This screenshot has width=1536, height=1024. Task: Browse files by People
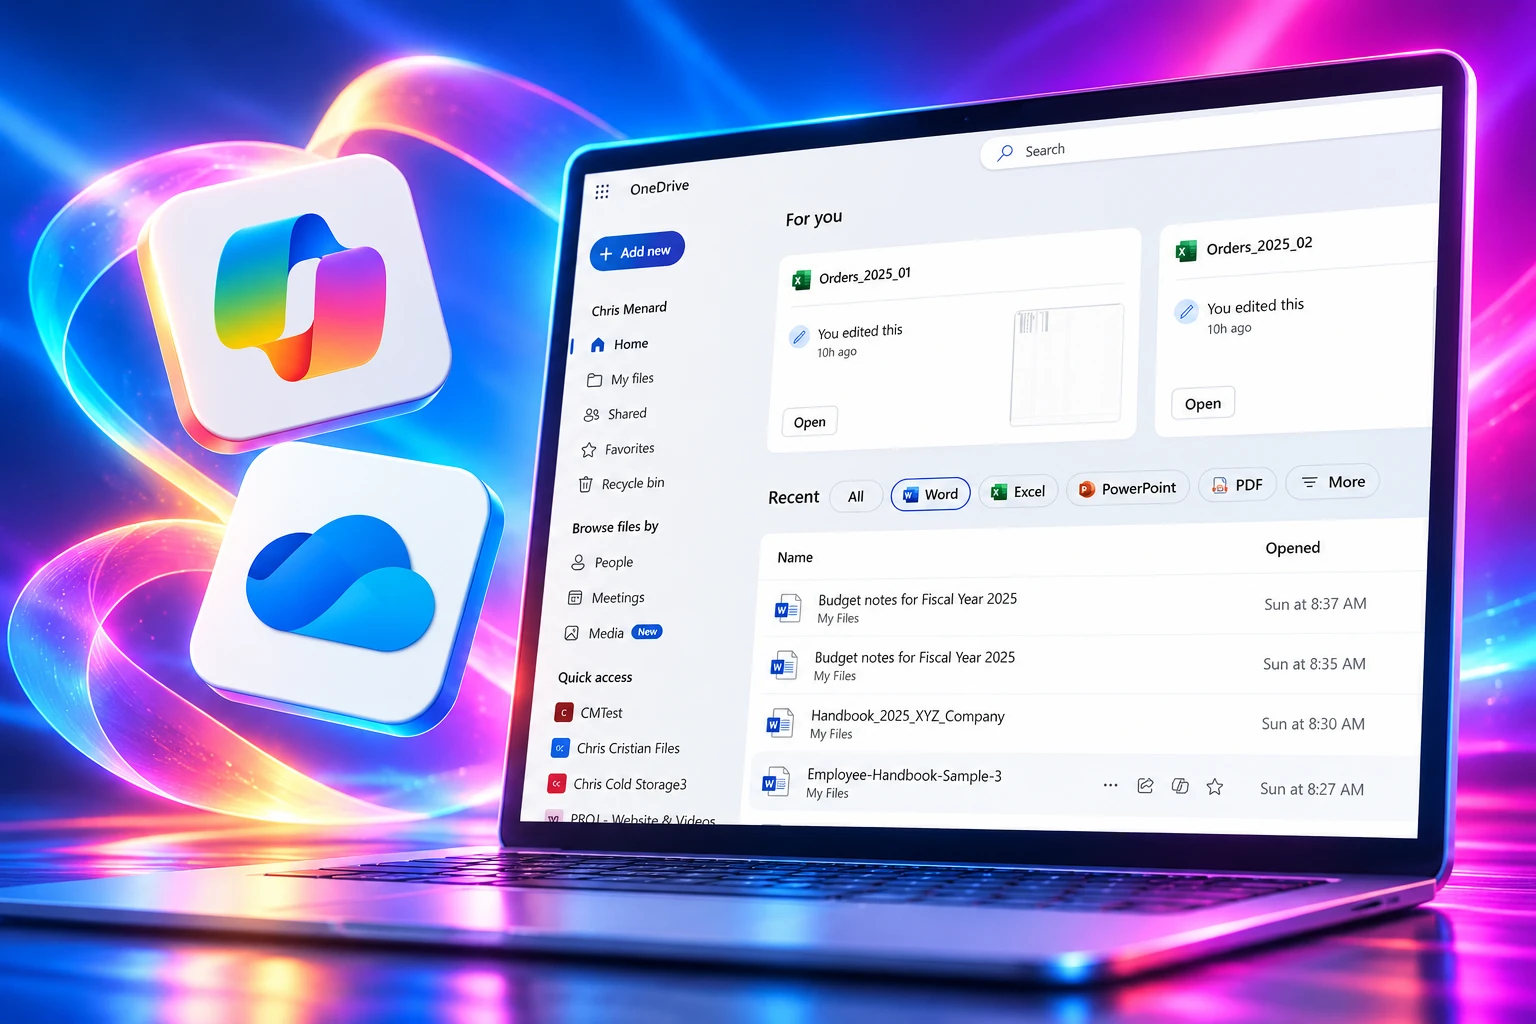pos(613,562)
